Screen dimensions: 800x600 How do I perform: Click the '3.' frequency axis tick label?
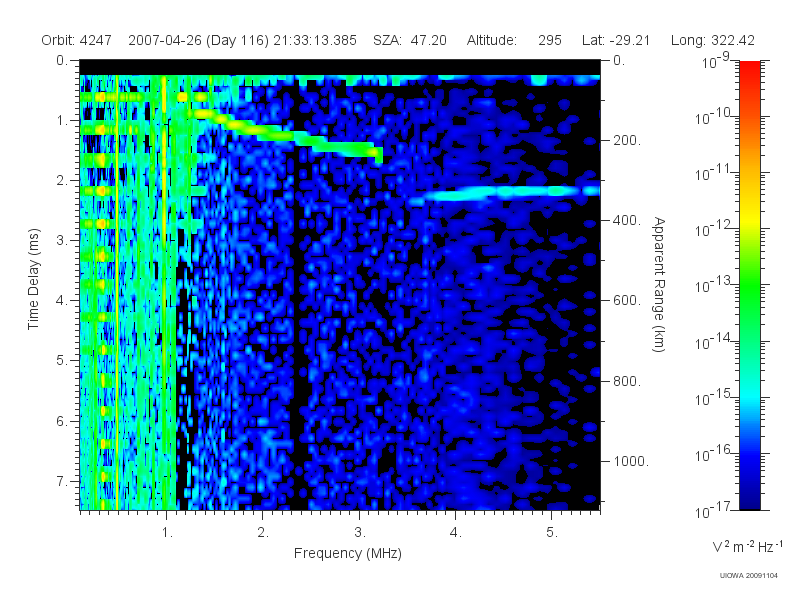(x=360, y=533)
